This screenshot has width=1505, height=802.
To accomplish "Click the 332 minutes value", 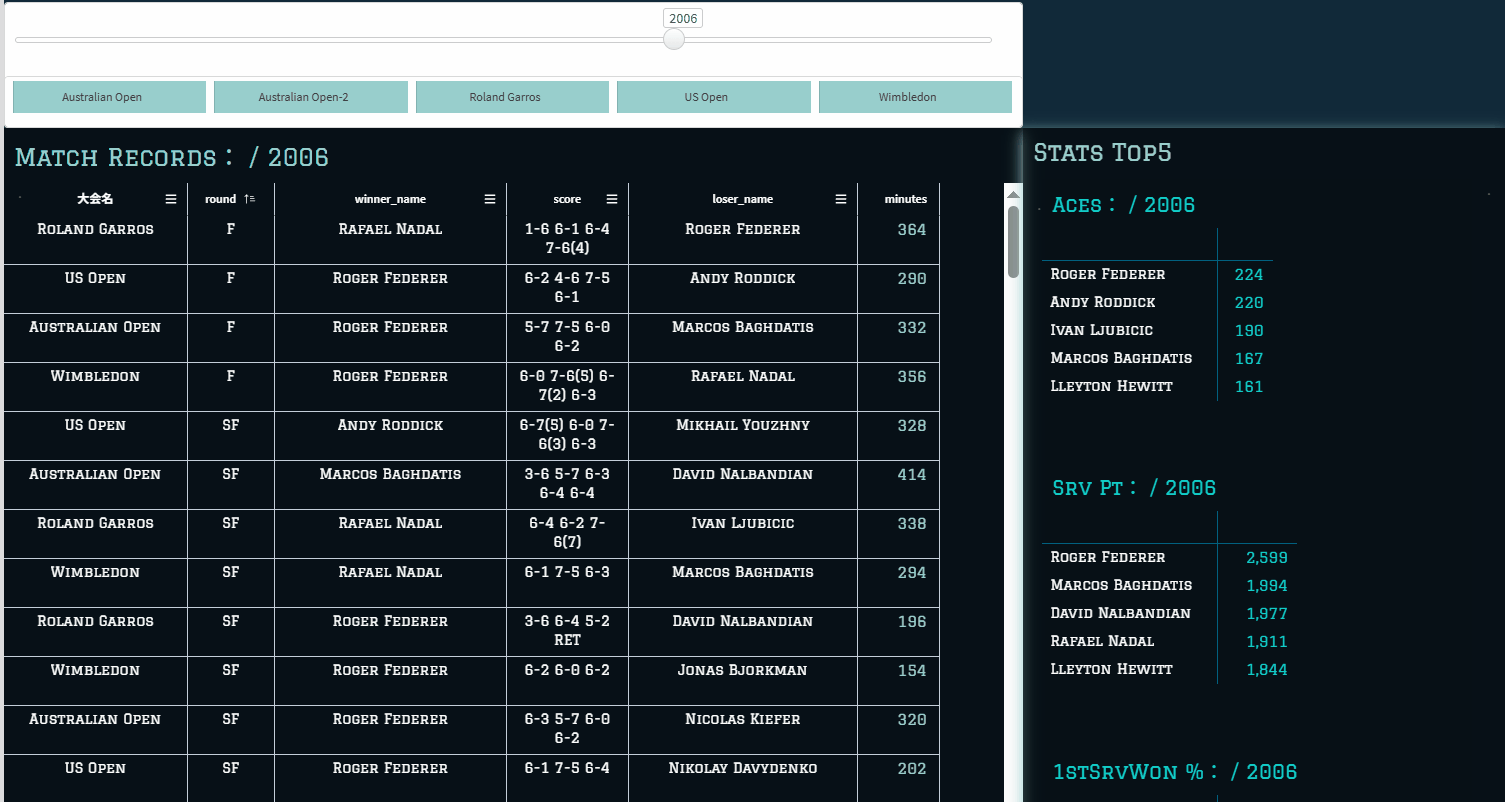I will tap(911, 328).
